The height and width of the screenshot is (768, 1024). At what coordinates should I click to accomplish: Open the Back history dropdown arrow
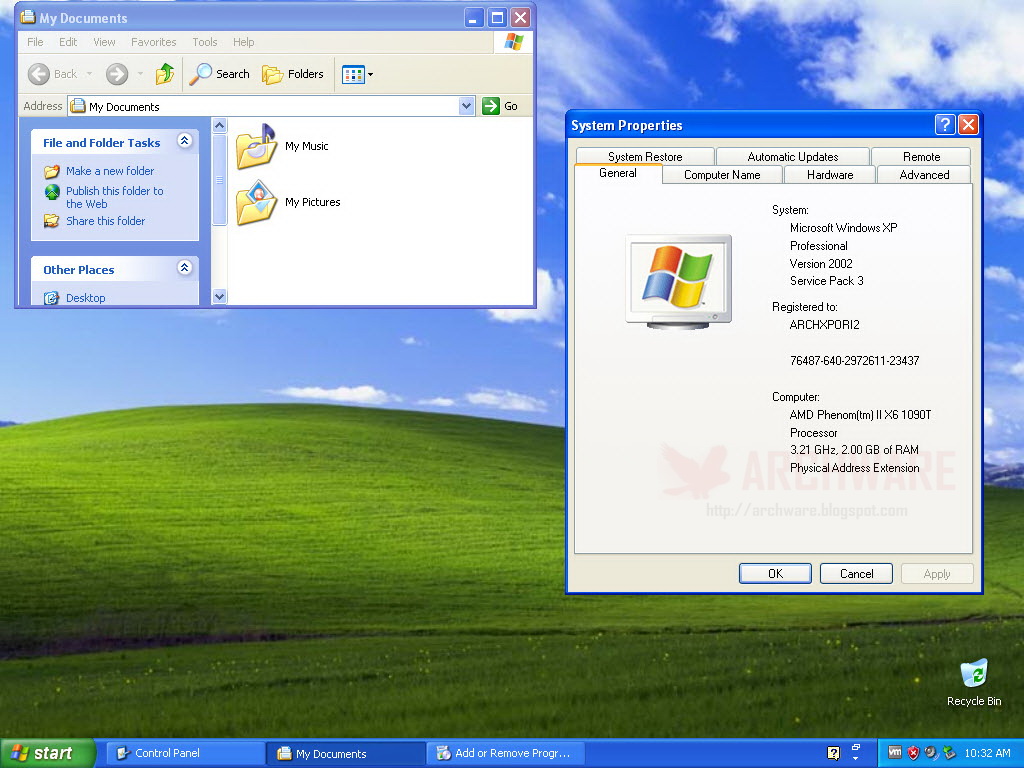click(x=89, y=74)
